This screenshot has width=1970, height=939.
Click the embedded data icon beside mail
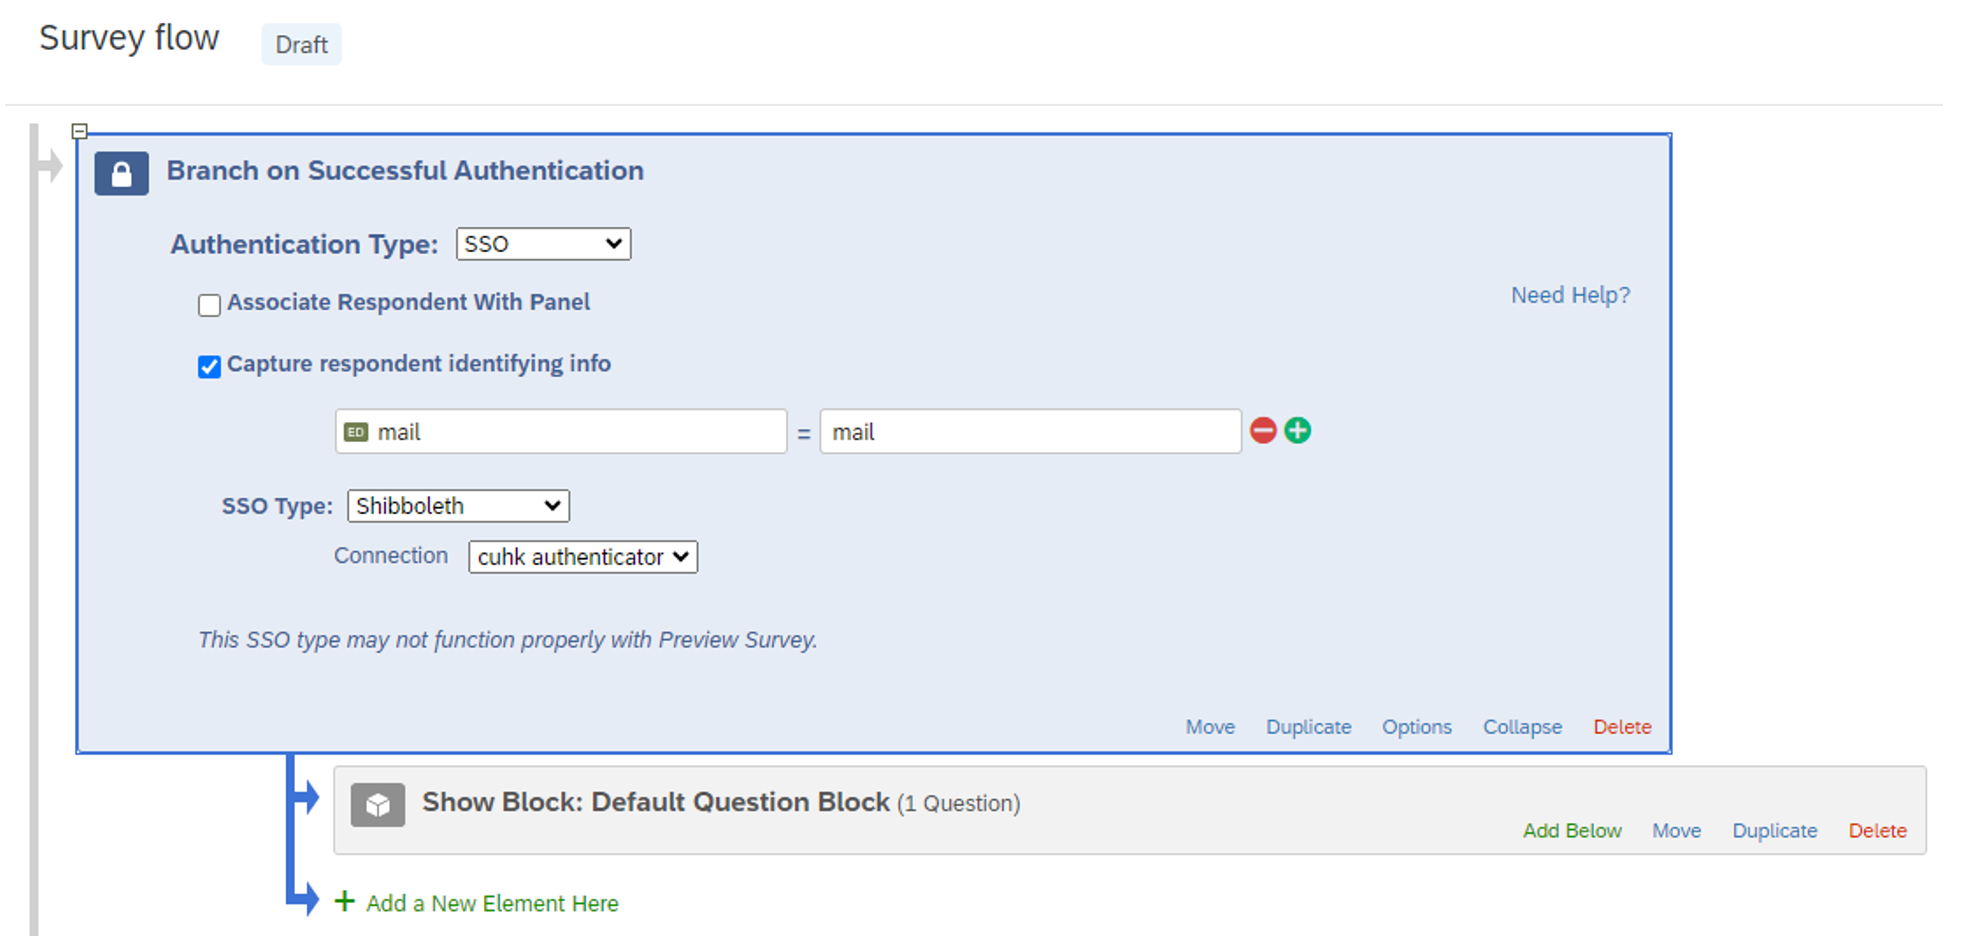(x=356, y=432)
